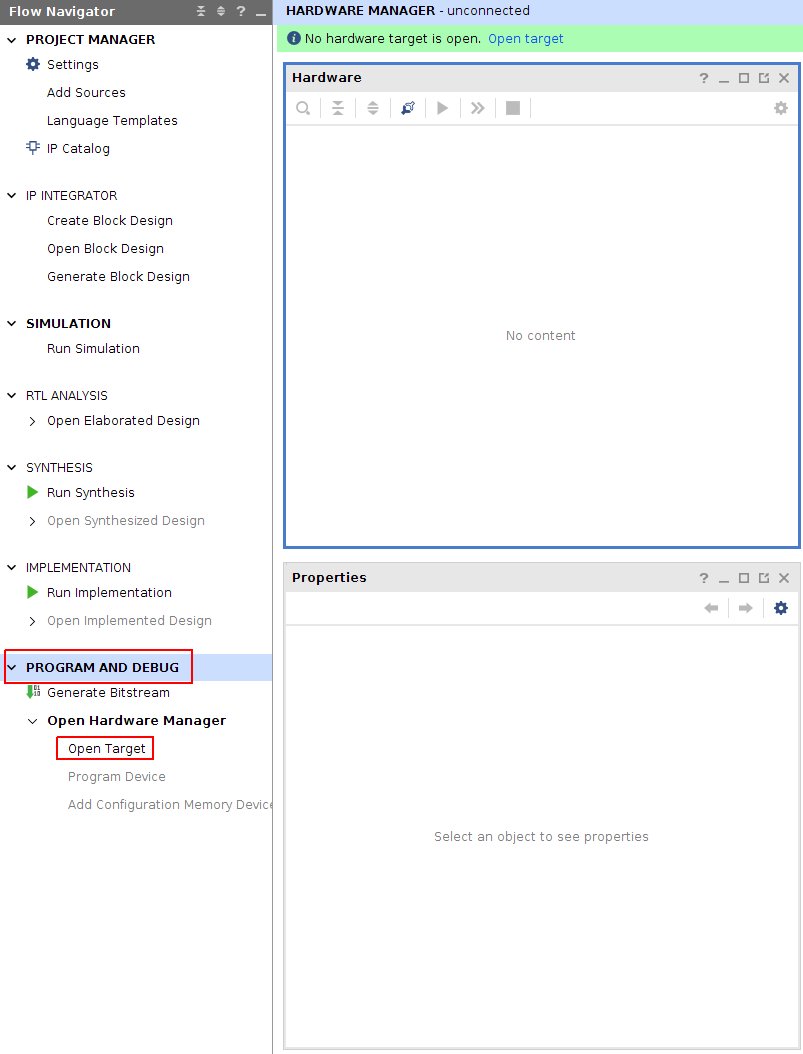Click the Generate Bitstream icon
Viewport: 803px width, 1054px height.
click(x=33, y=692)
